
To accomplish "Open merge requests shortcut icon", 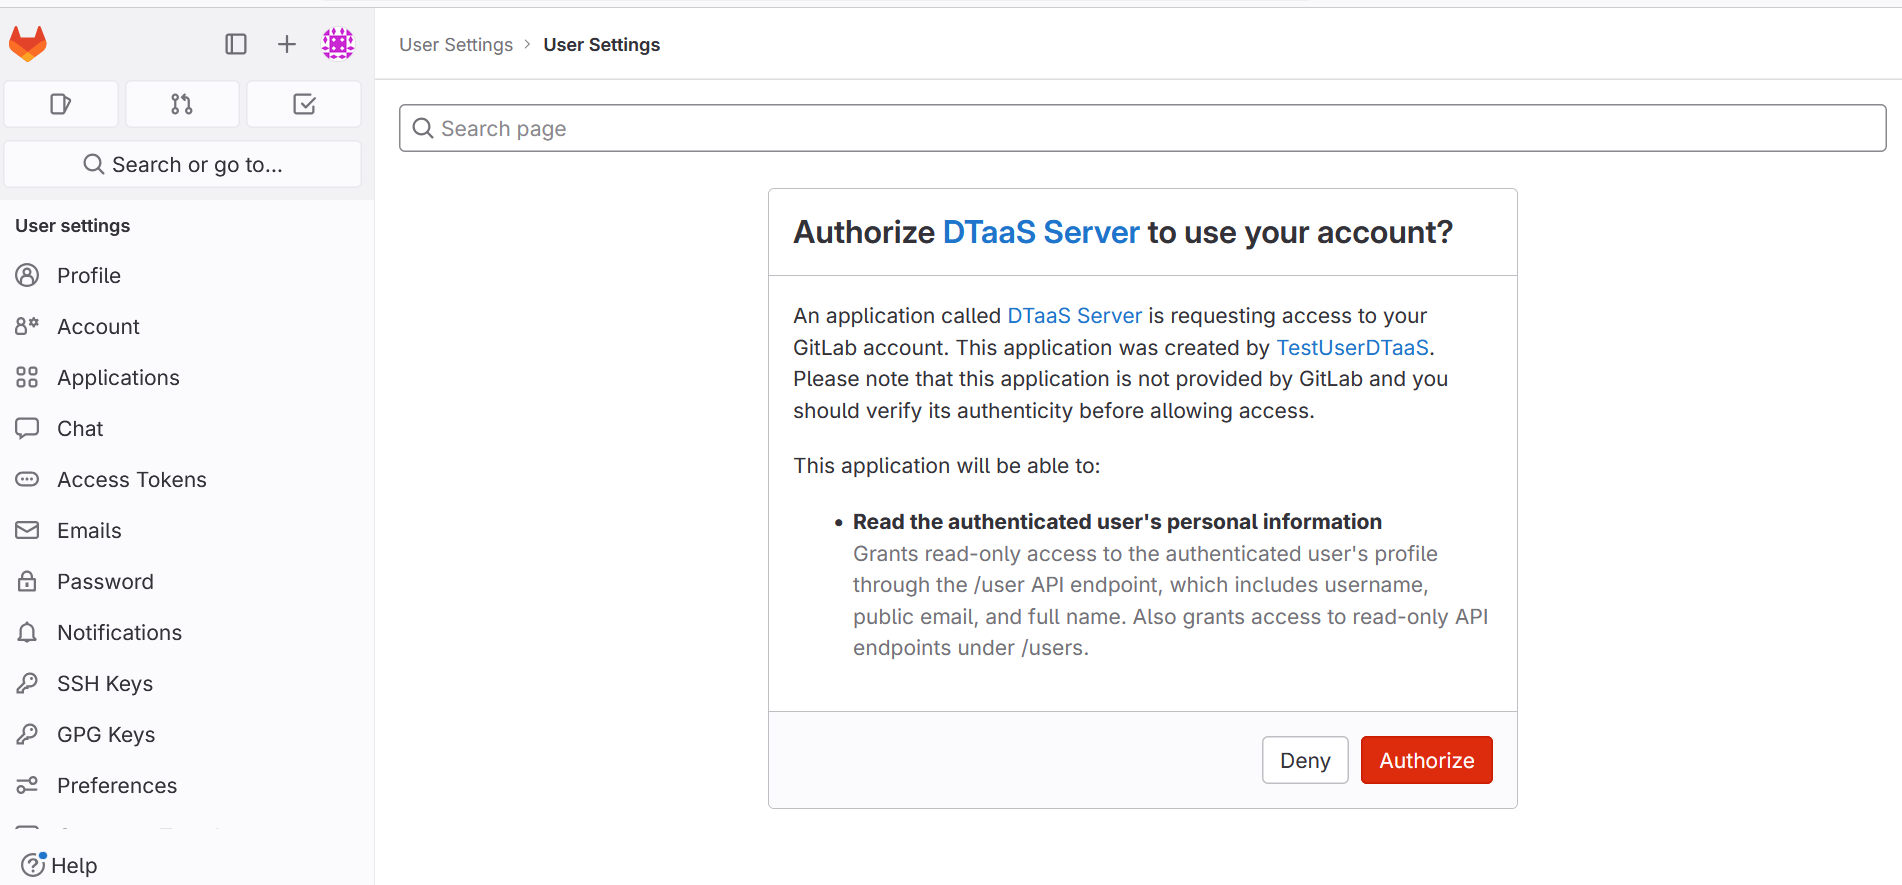I will pos(182,104).
